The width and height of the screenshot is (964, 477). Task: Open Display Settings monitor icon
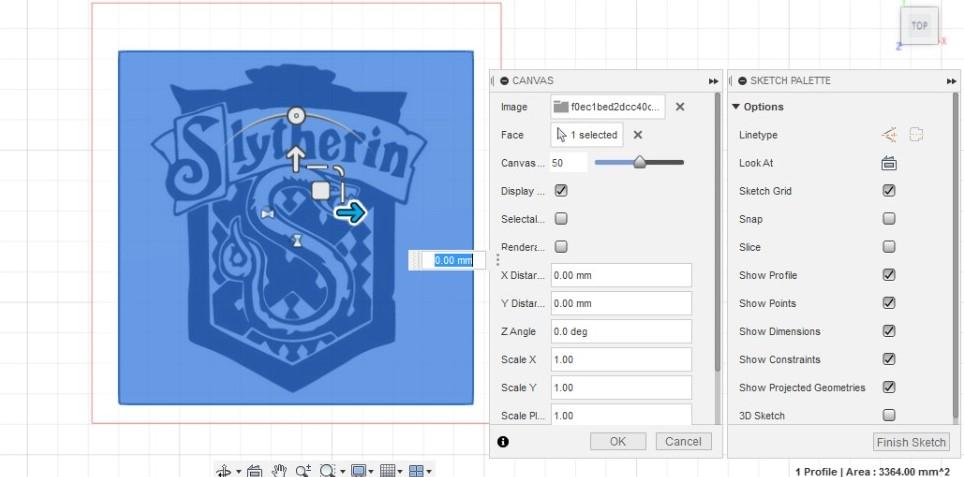coord(358,471)
